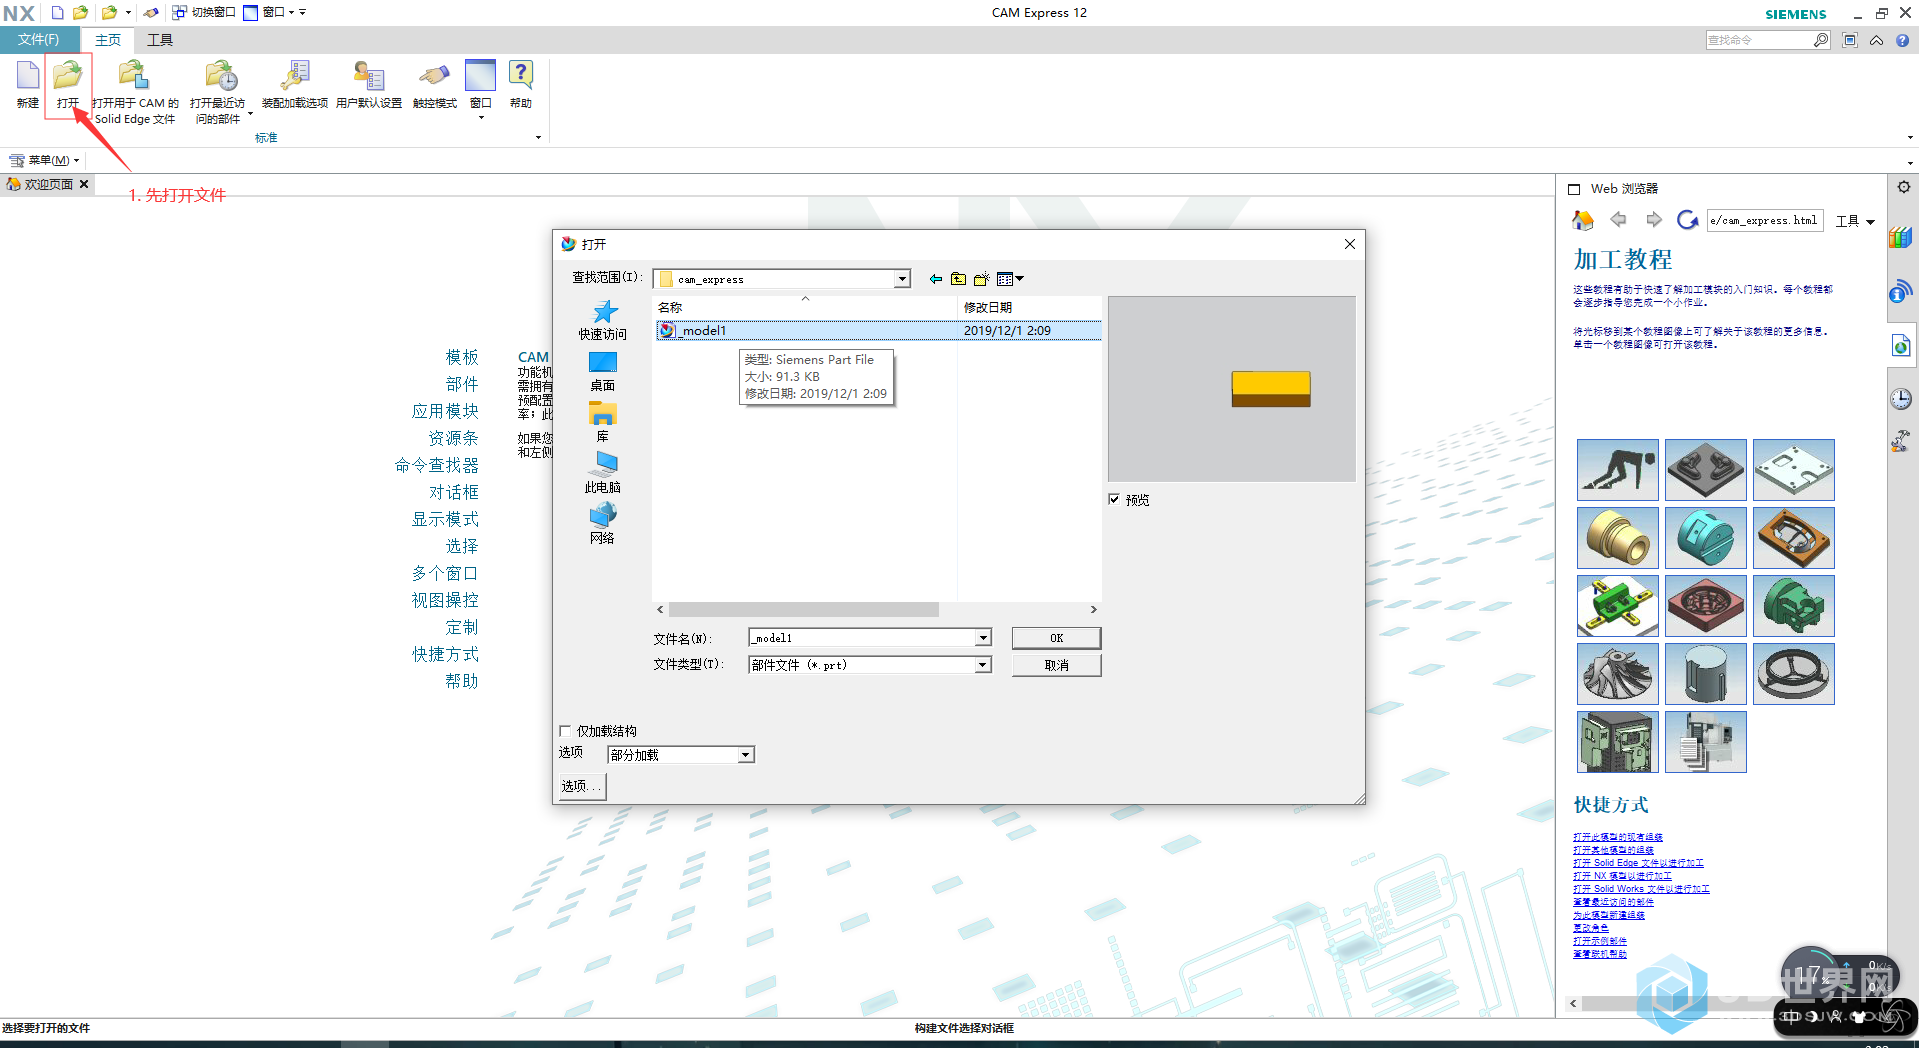
Task: Click the command finder search icon
Action: pos(1821,40)
